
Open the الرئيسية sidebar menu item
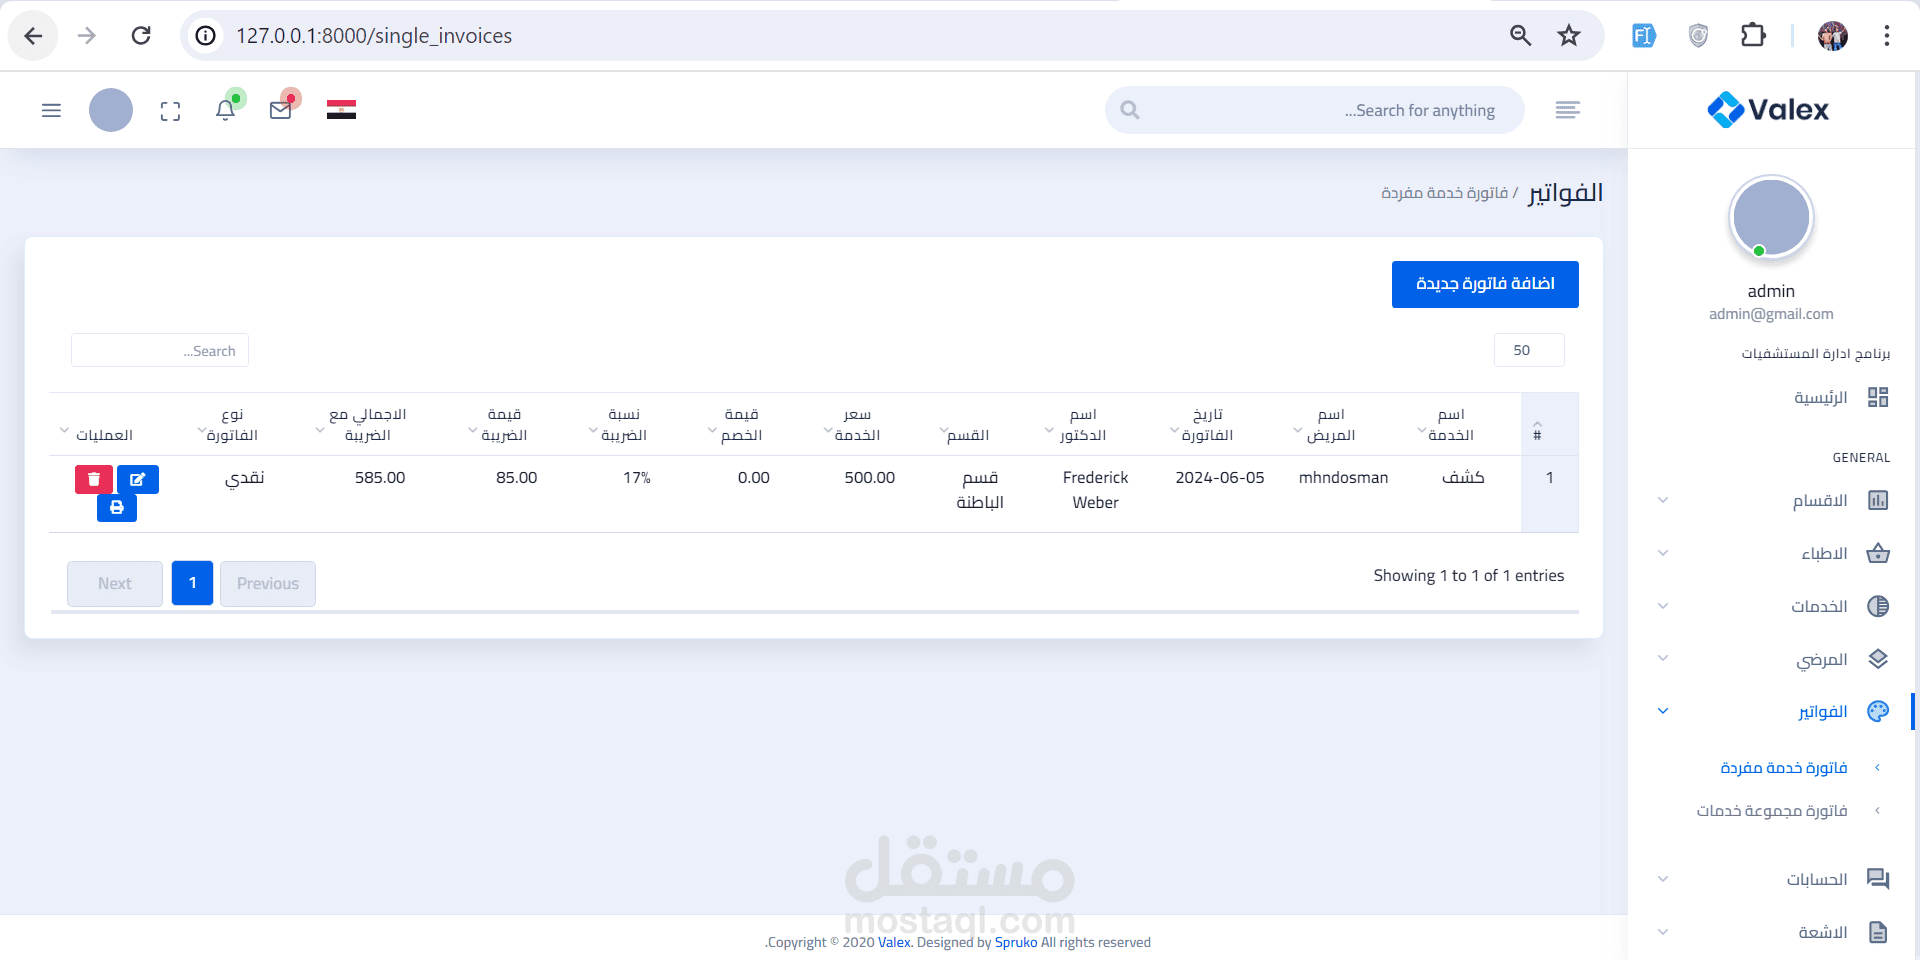point(1820,397)
